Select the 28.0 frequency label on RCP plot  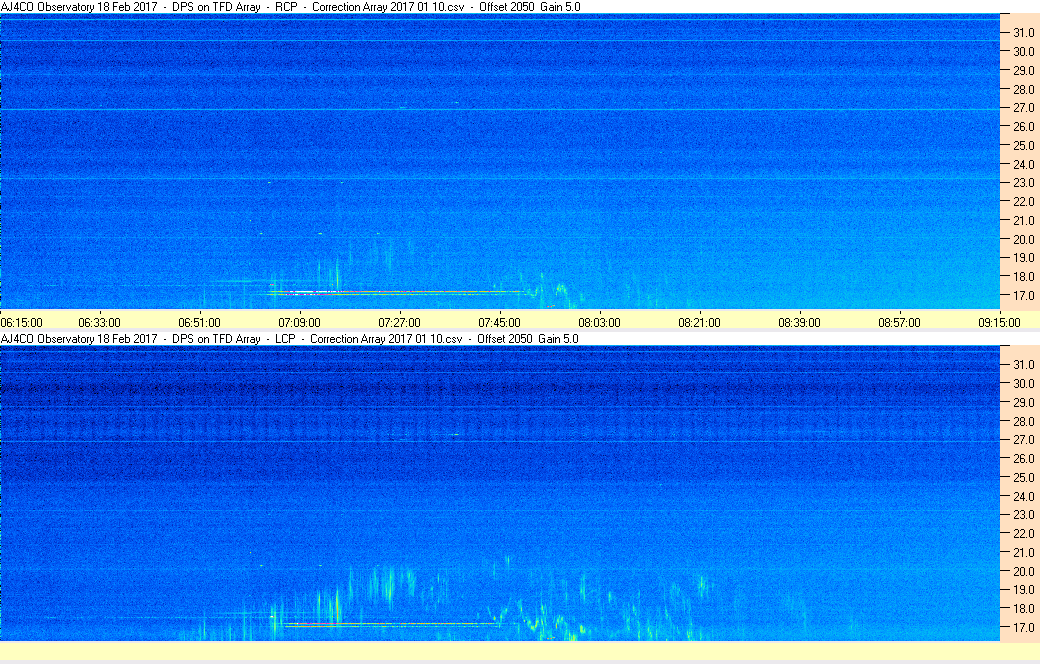[x=1023, y=89]
